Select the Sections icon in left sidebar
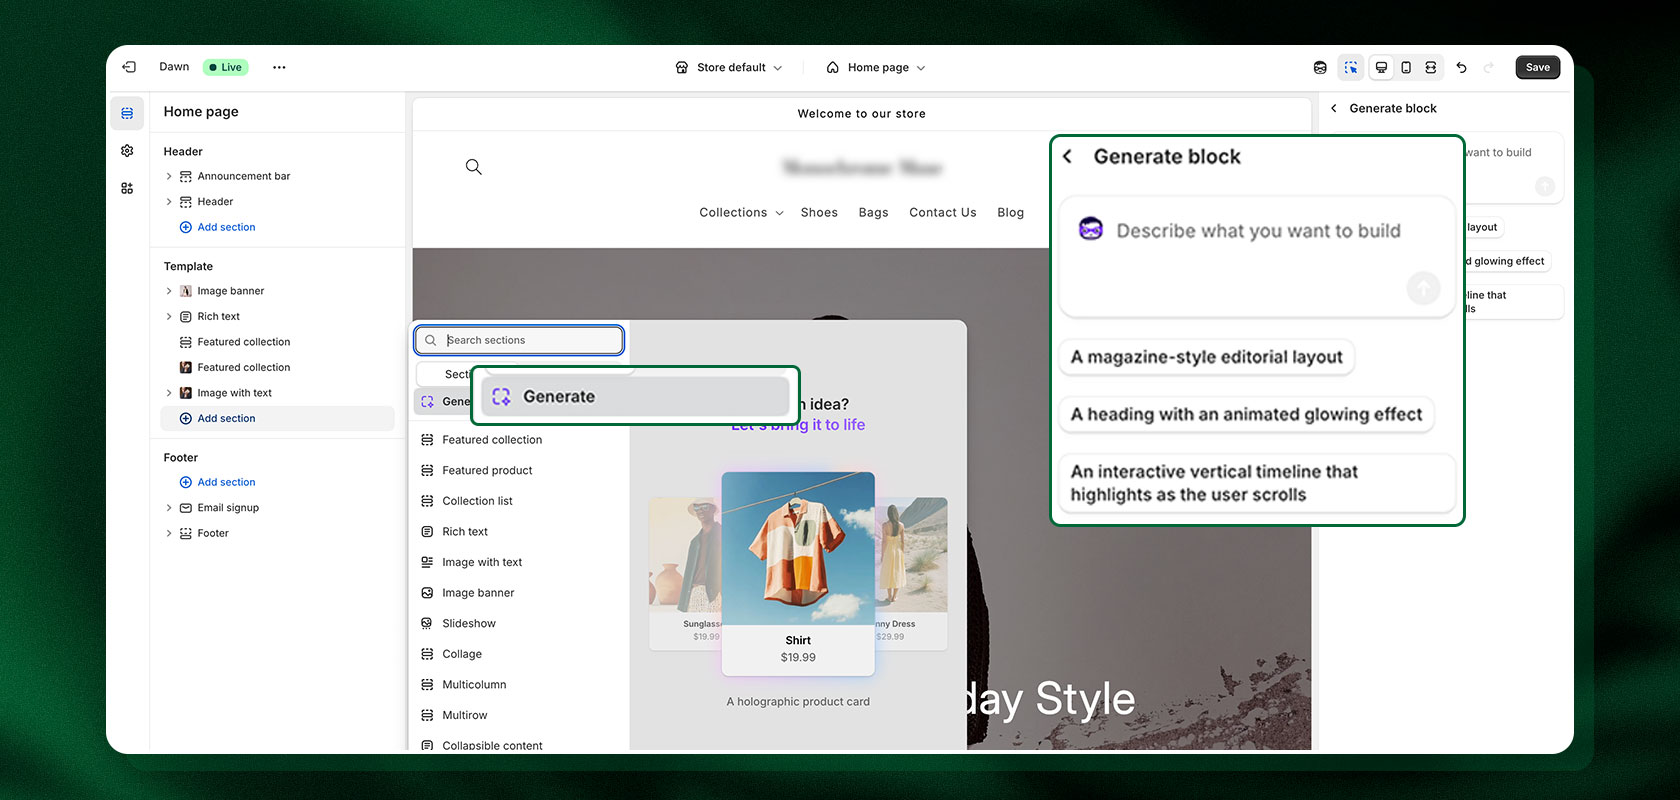This screenshot has width=1680, height=800. click(x=127, y=113)
